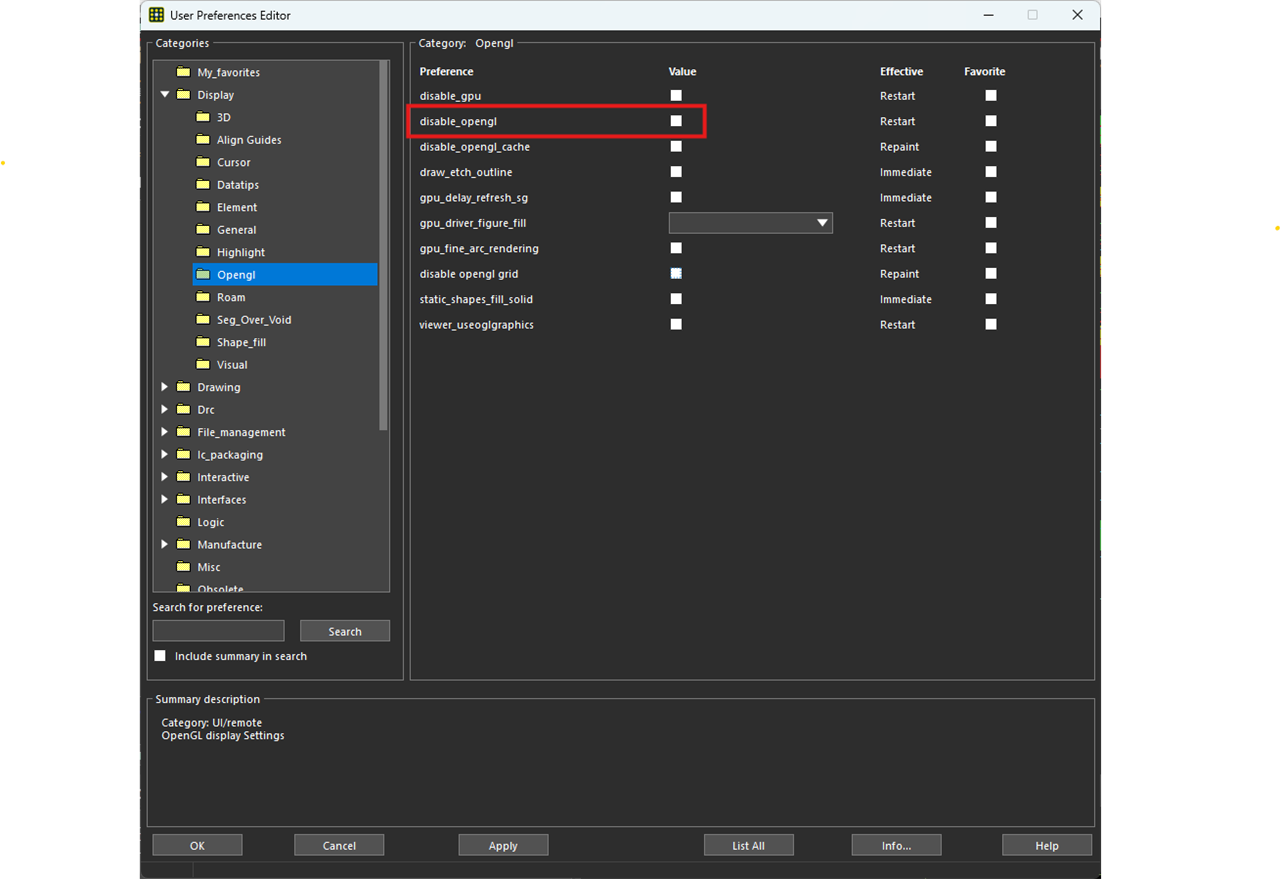
Task: Select the Logic category label
Action: click(x=211, y=522)
